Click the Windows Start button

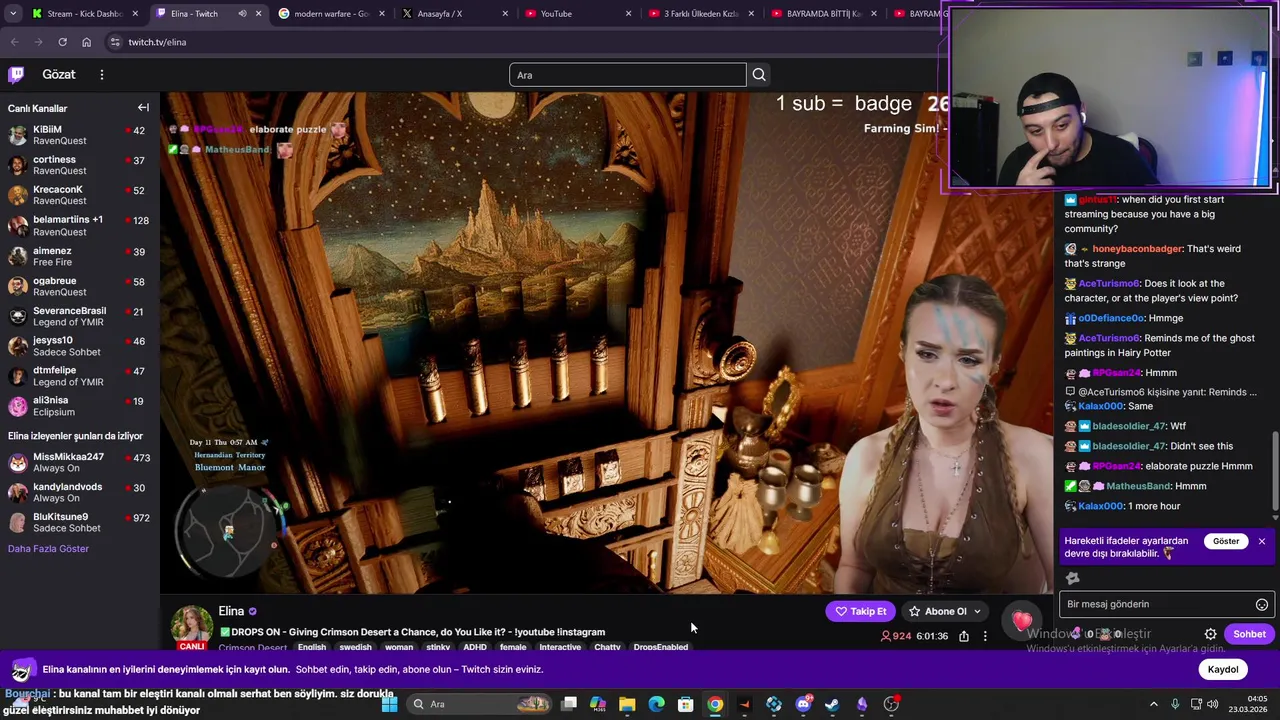pos(389,704)
